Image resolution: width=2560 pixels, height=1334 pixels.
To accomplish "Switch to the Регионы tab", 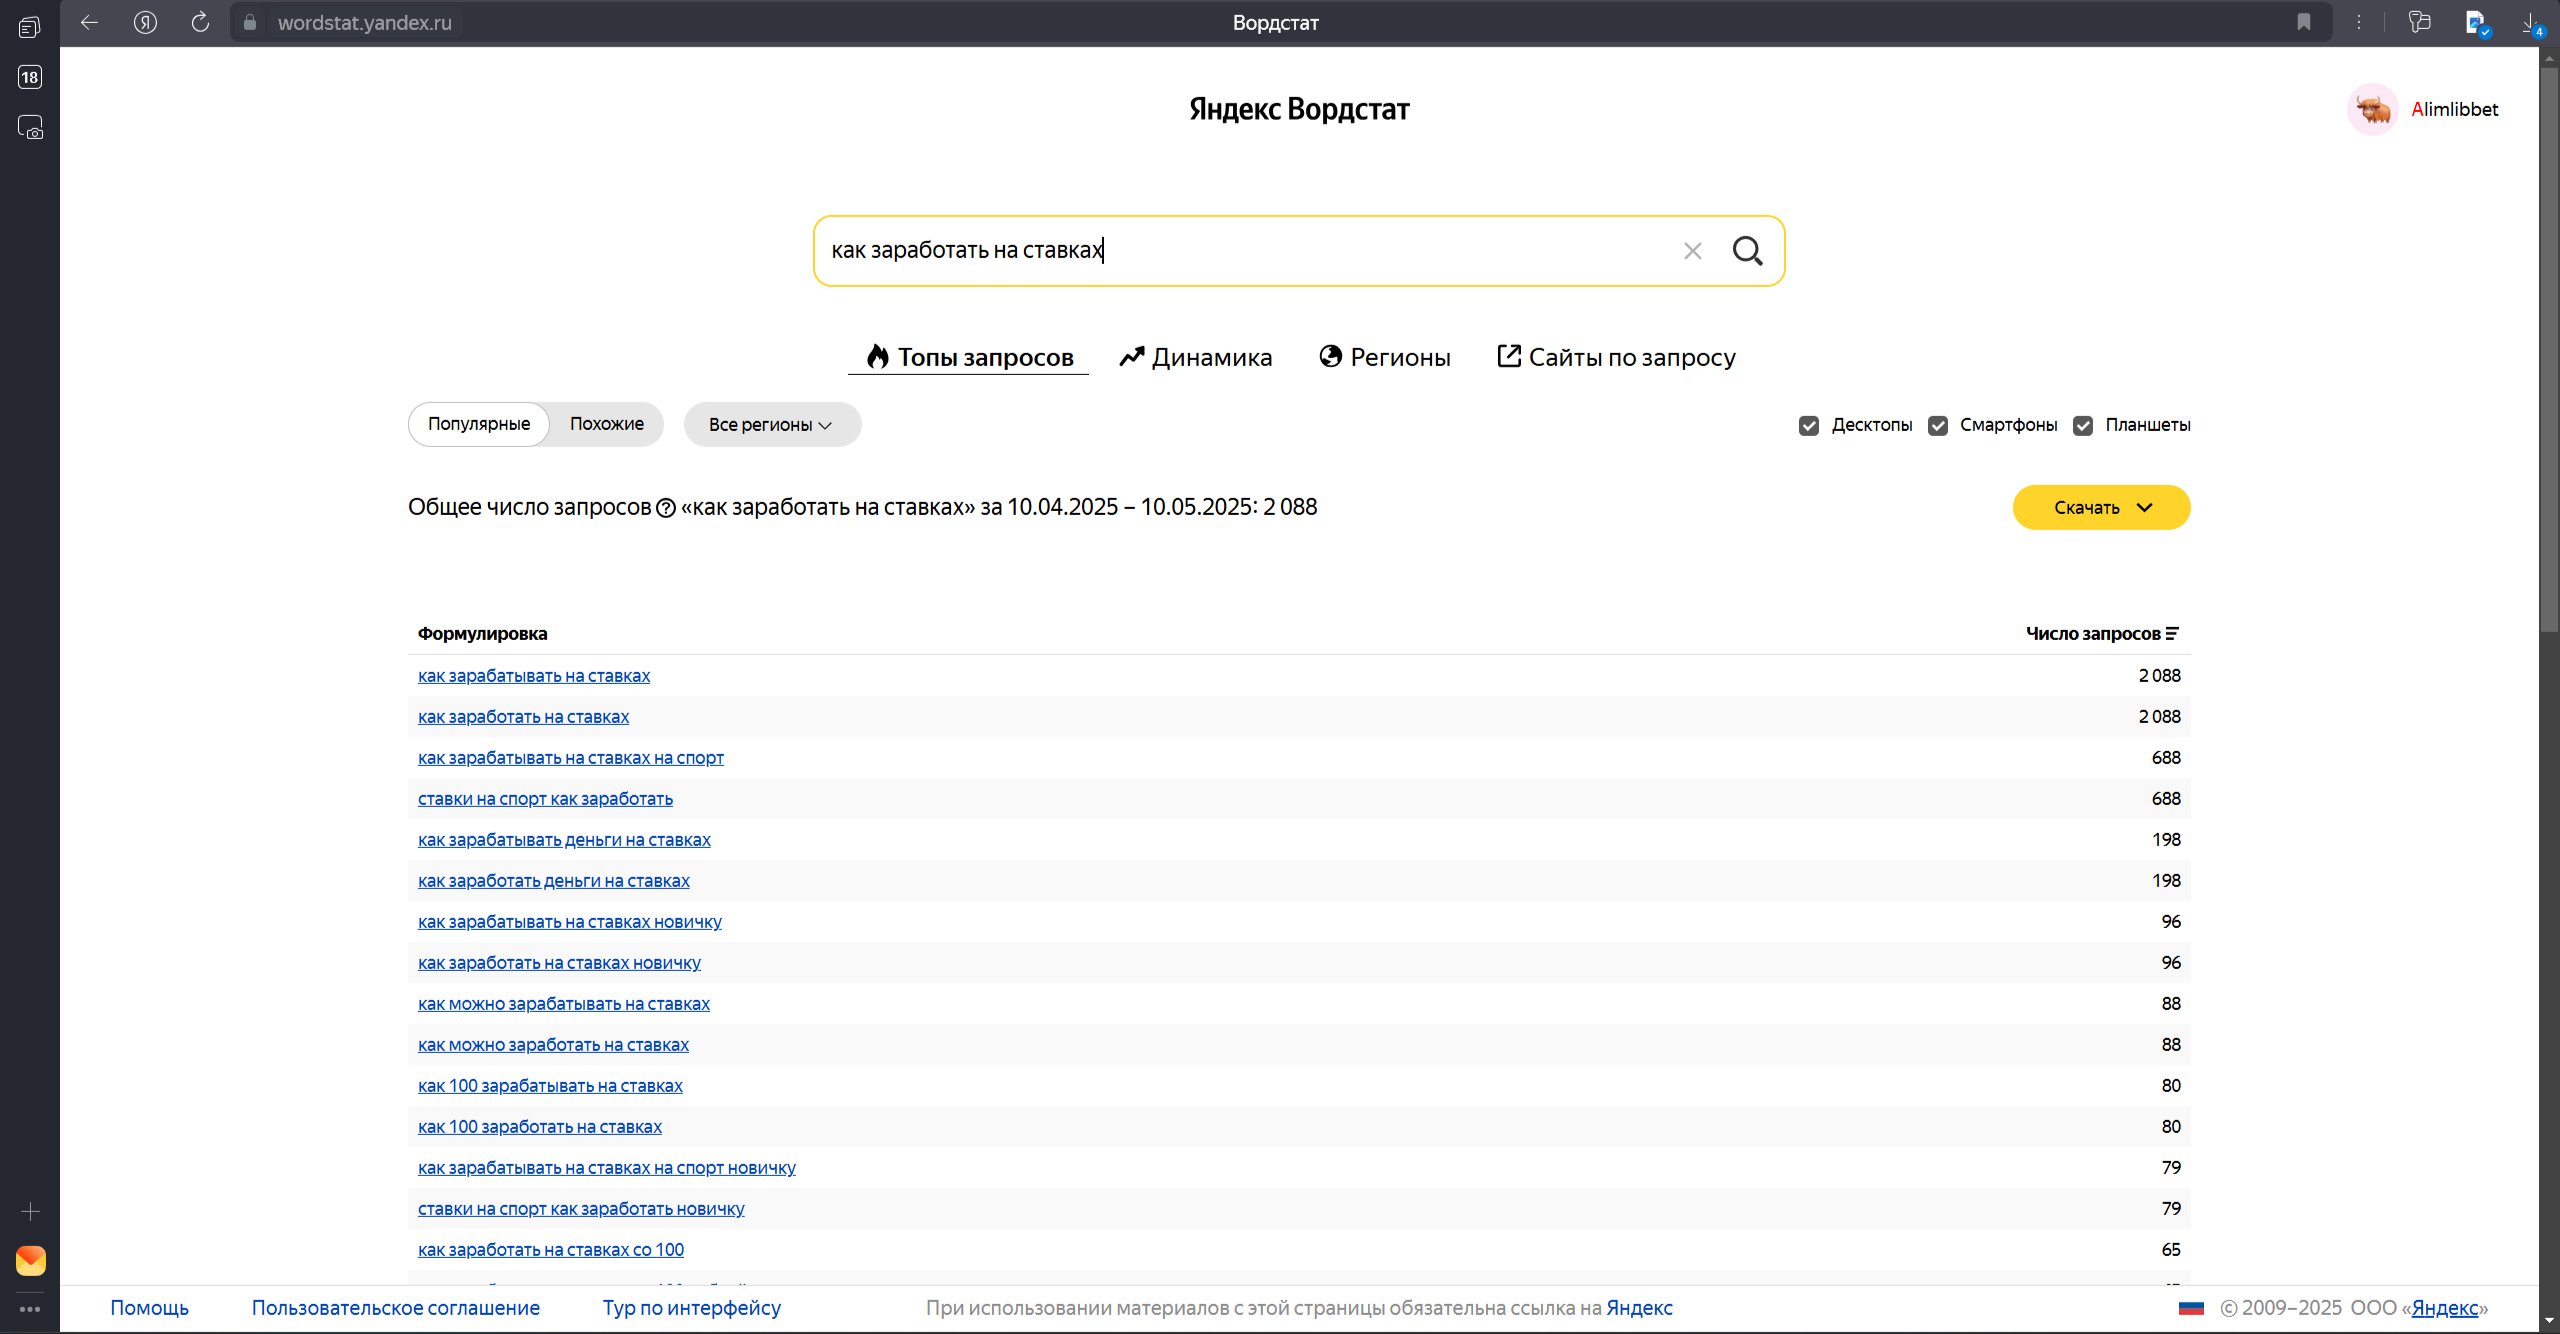I will (1385, 357).
